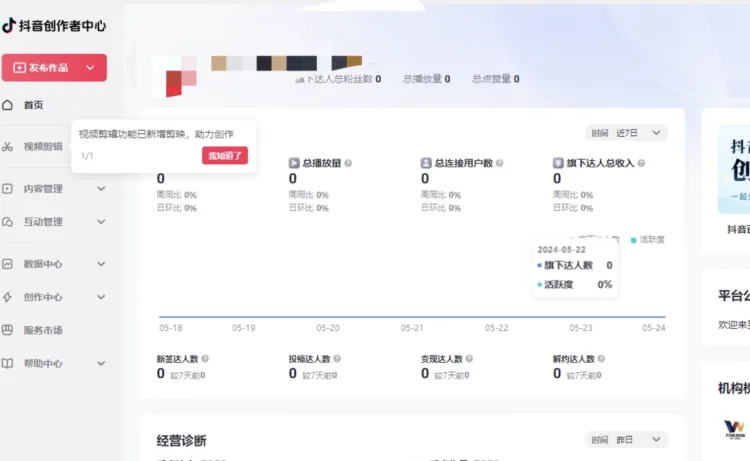Expand the 数据中心 chevron

click(x=101, y=264)
